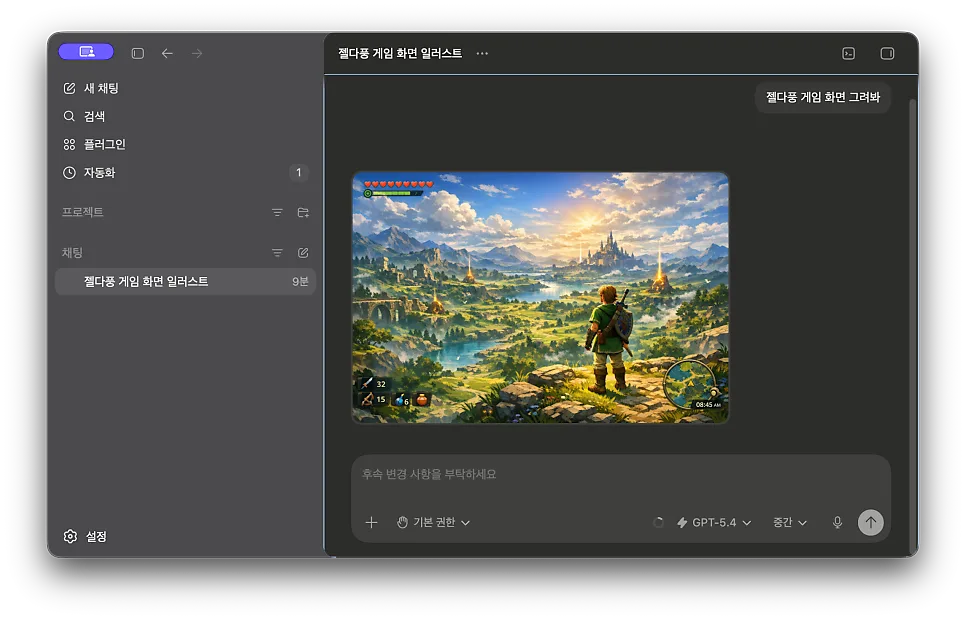Click user message 젤다풍 게임 화면 그려봐
The image size is (966, 620).
(x=823, y=97)
